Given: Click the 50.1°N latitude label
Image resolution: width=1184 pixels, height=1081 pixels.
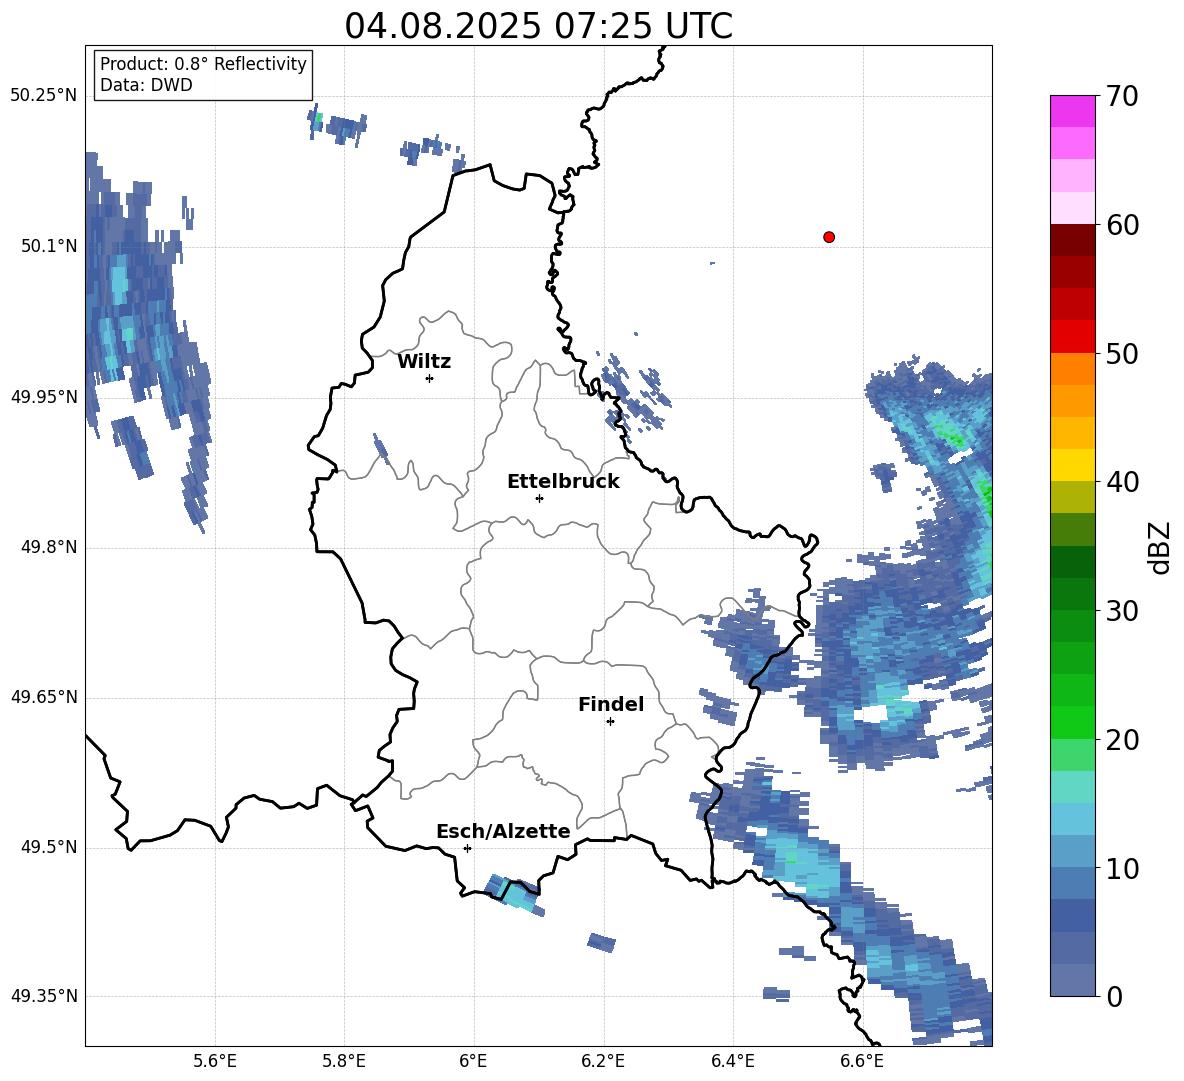Looking at the screenshot, I should (48, 246).
